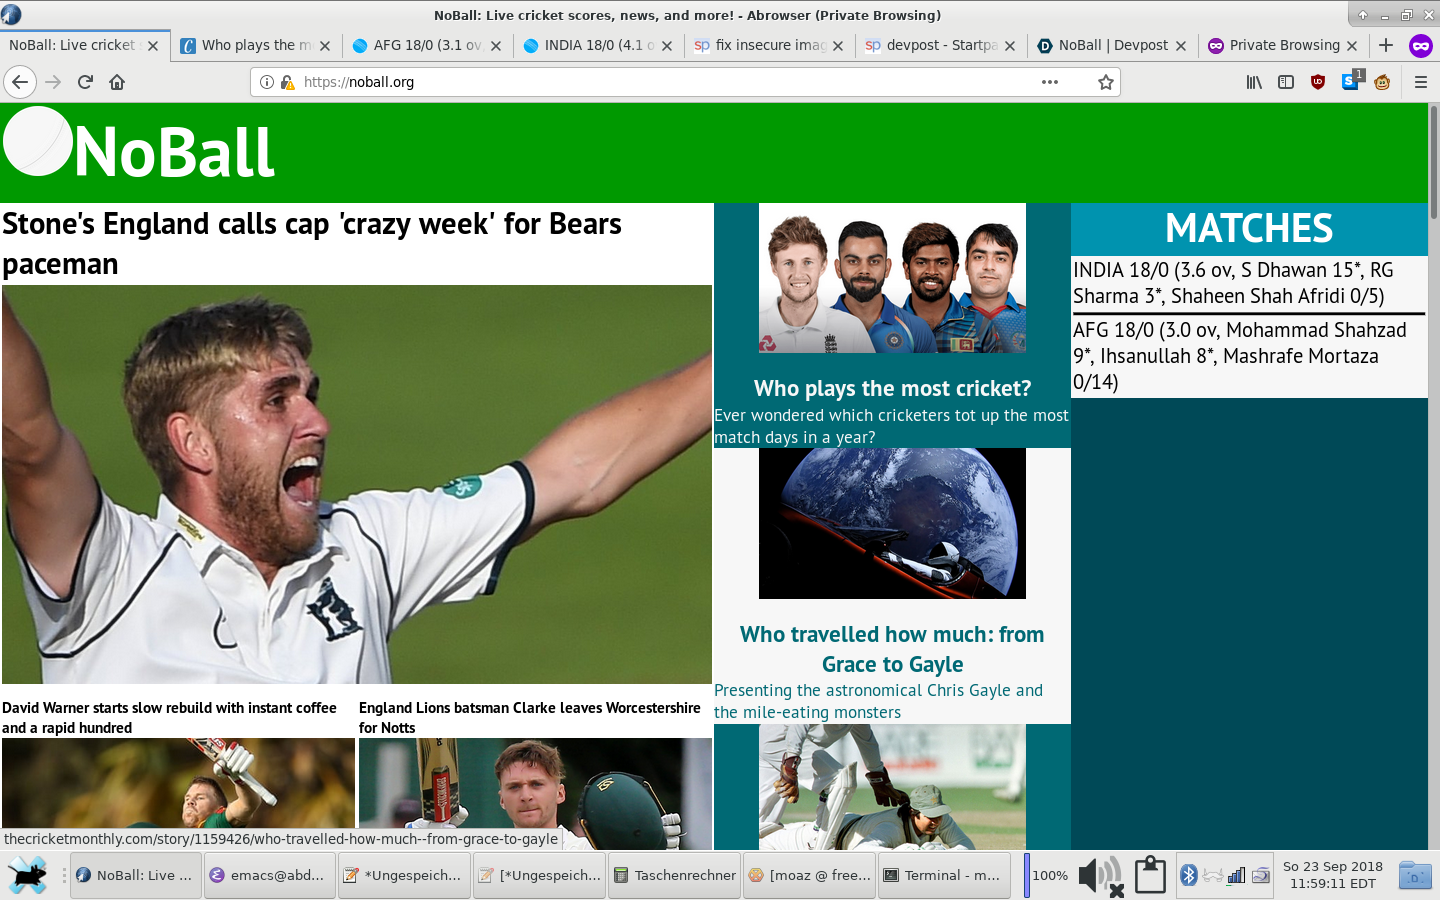Switch to 'Private Browsing' tab
This screenshot has width=1440, height=900.
click(x=1283, y=45)
